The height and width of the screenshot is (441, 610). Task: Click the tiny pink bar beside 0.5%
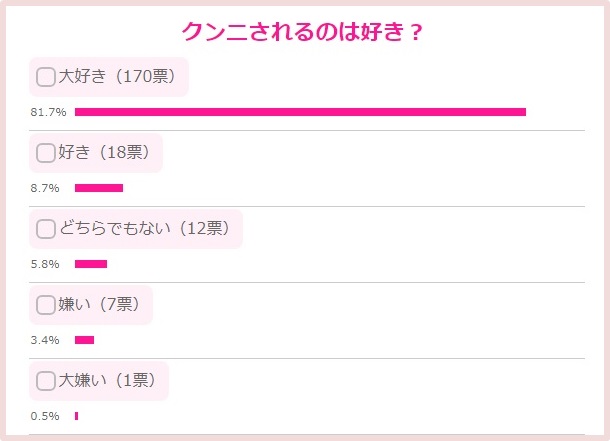pos(76,416)
